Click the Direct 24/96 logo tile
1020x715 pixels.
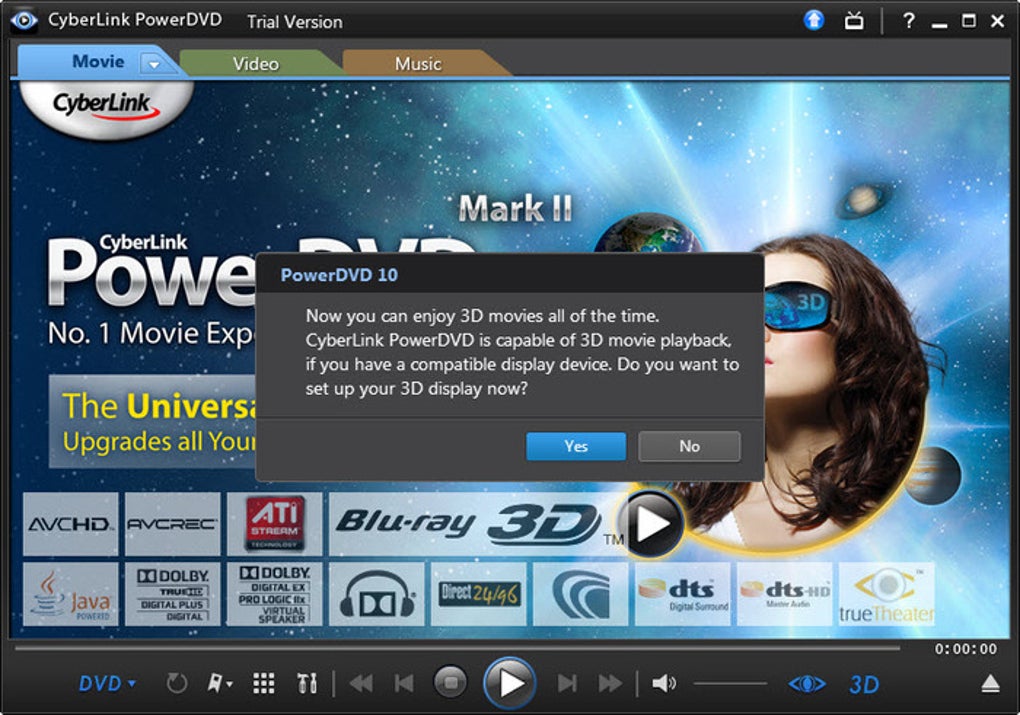point(479,594)
